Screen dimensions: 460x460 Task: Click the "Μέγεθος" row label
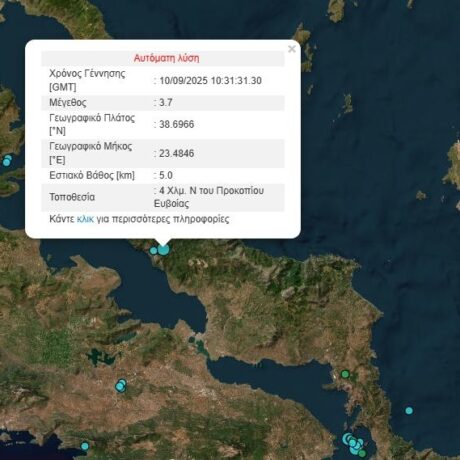68,102
